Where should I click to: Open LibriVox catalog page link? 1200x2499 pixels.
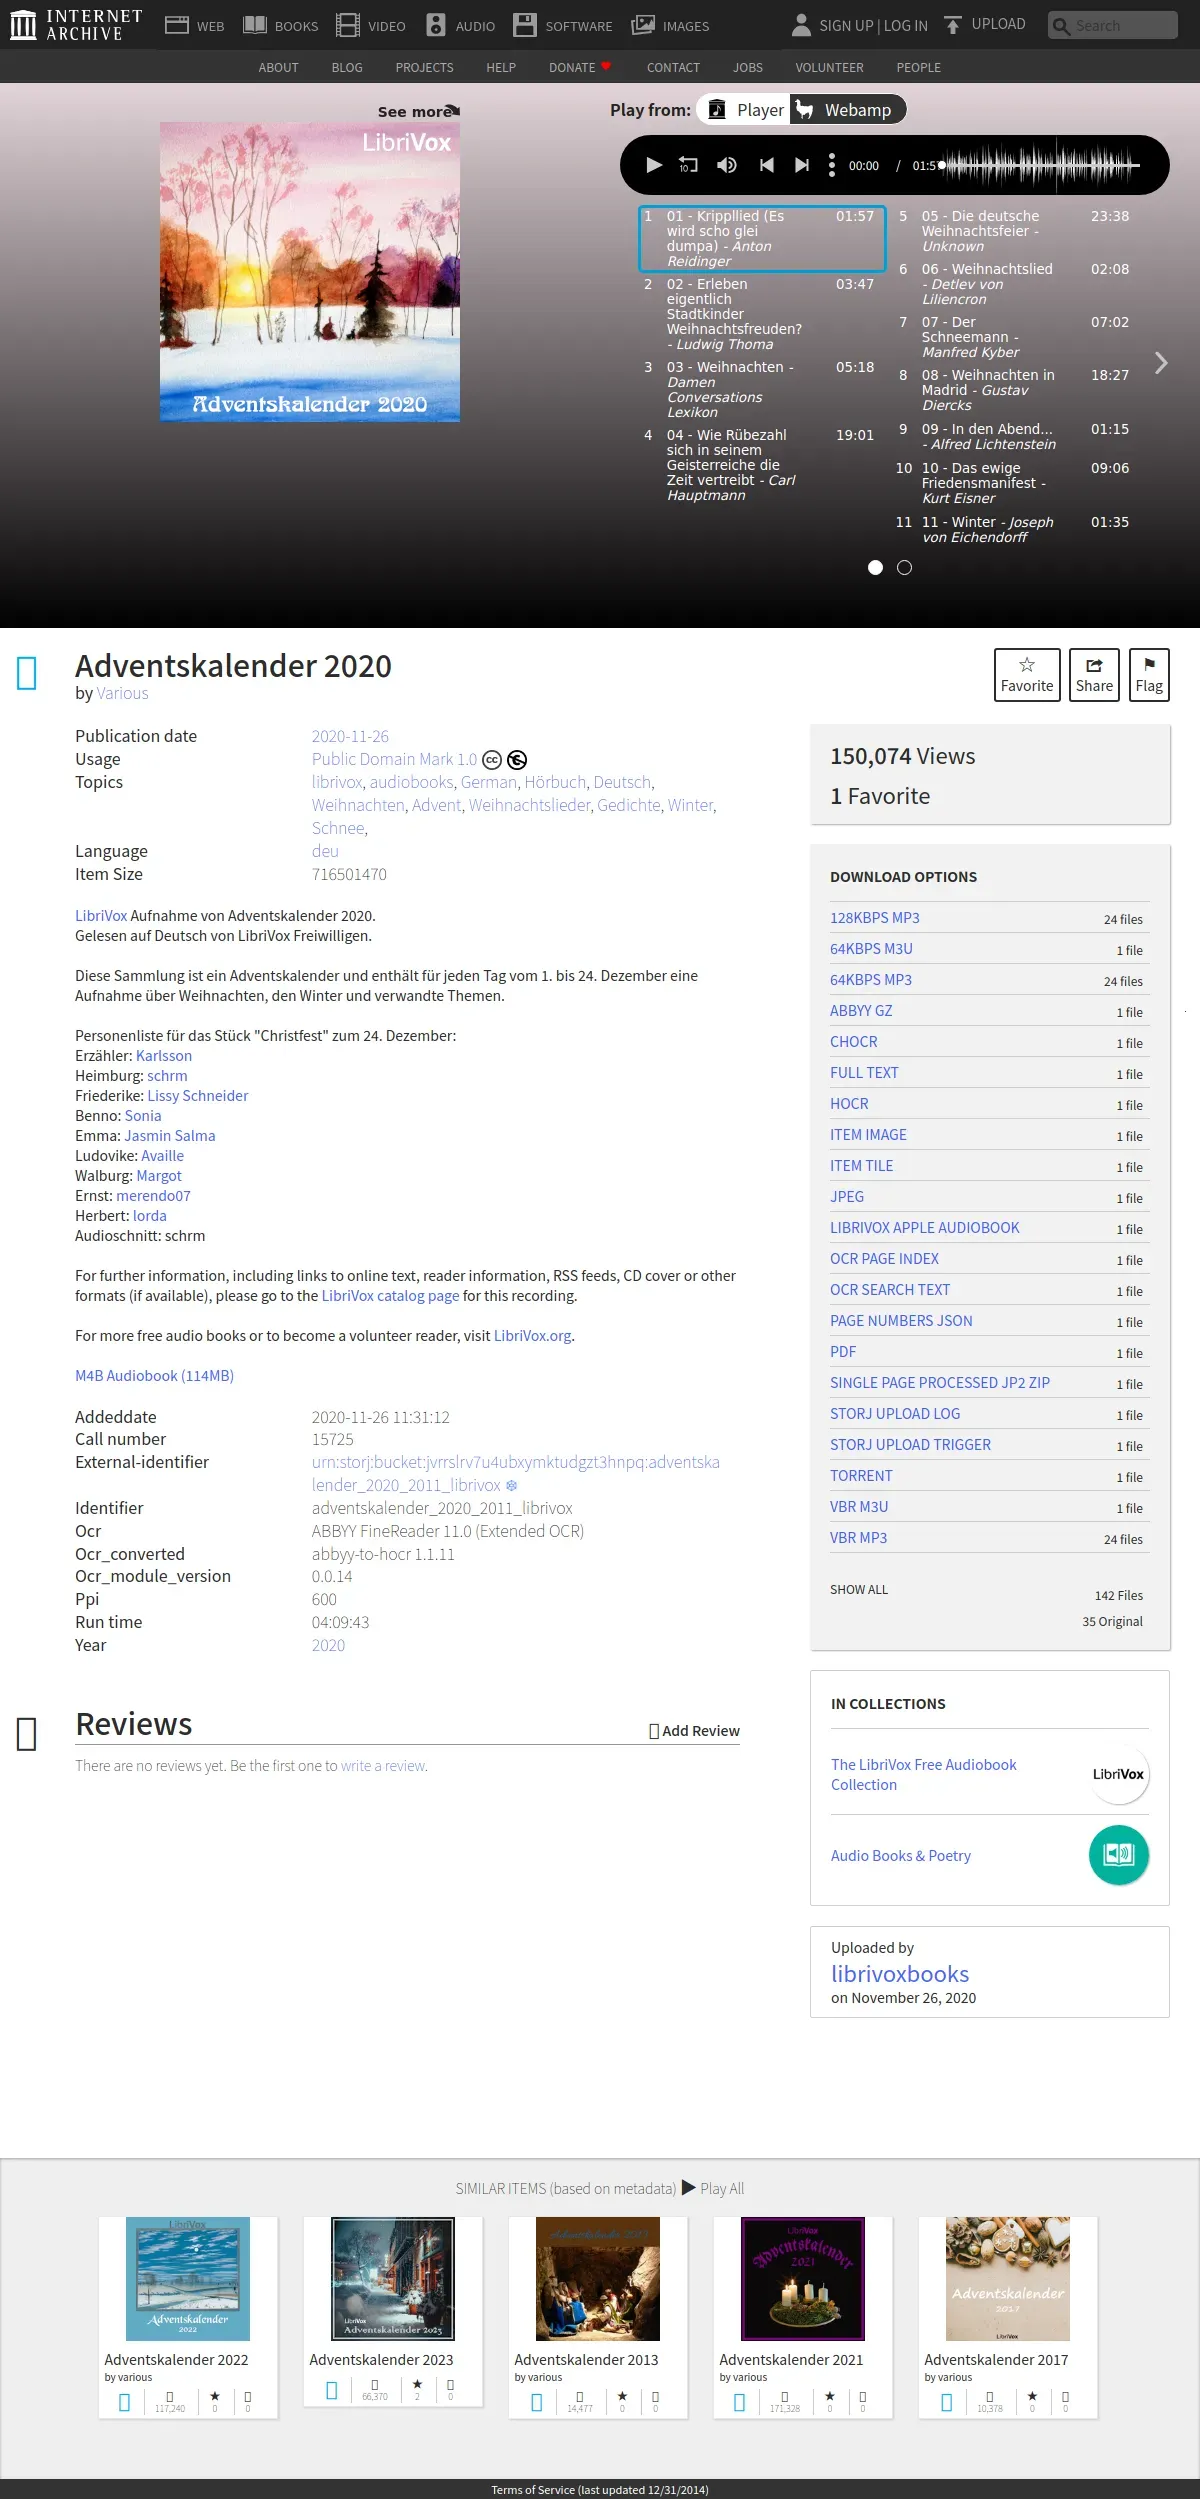390,1296
